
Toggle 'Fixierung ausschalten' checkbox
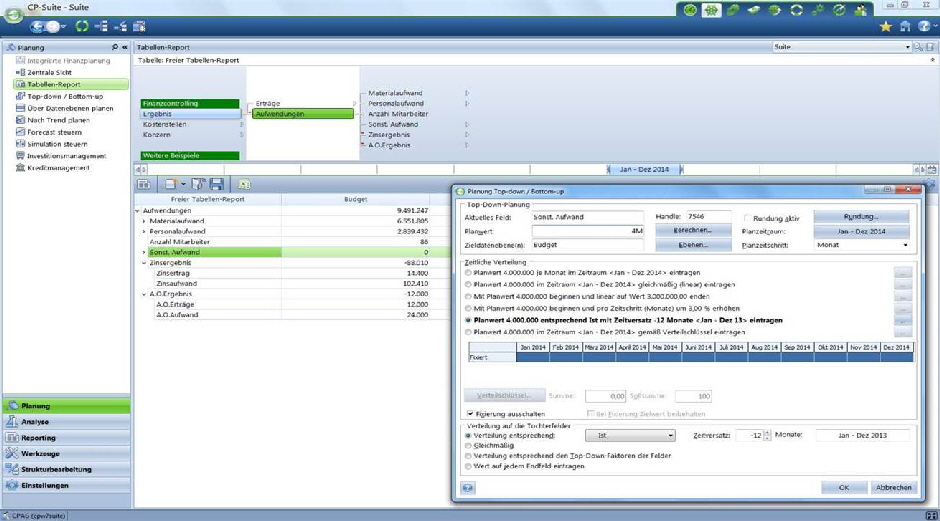point(470,414)
